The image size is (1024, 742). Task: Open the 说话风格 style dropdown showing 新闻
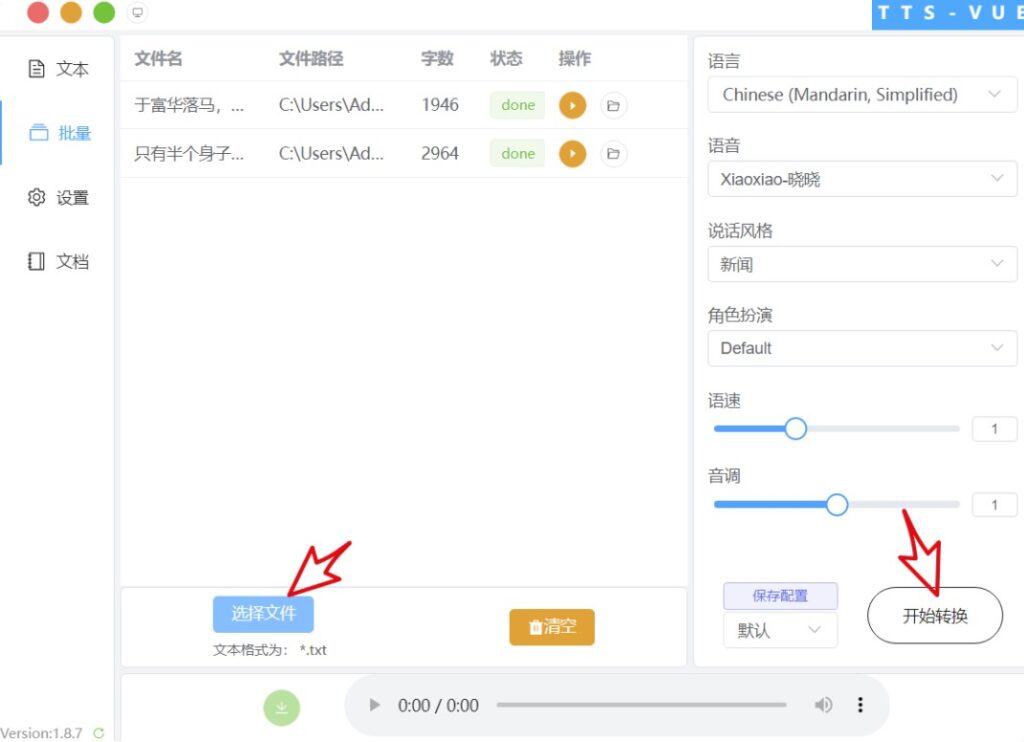point(861,264)
